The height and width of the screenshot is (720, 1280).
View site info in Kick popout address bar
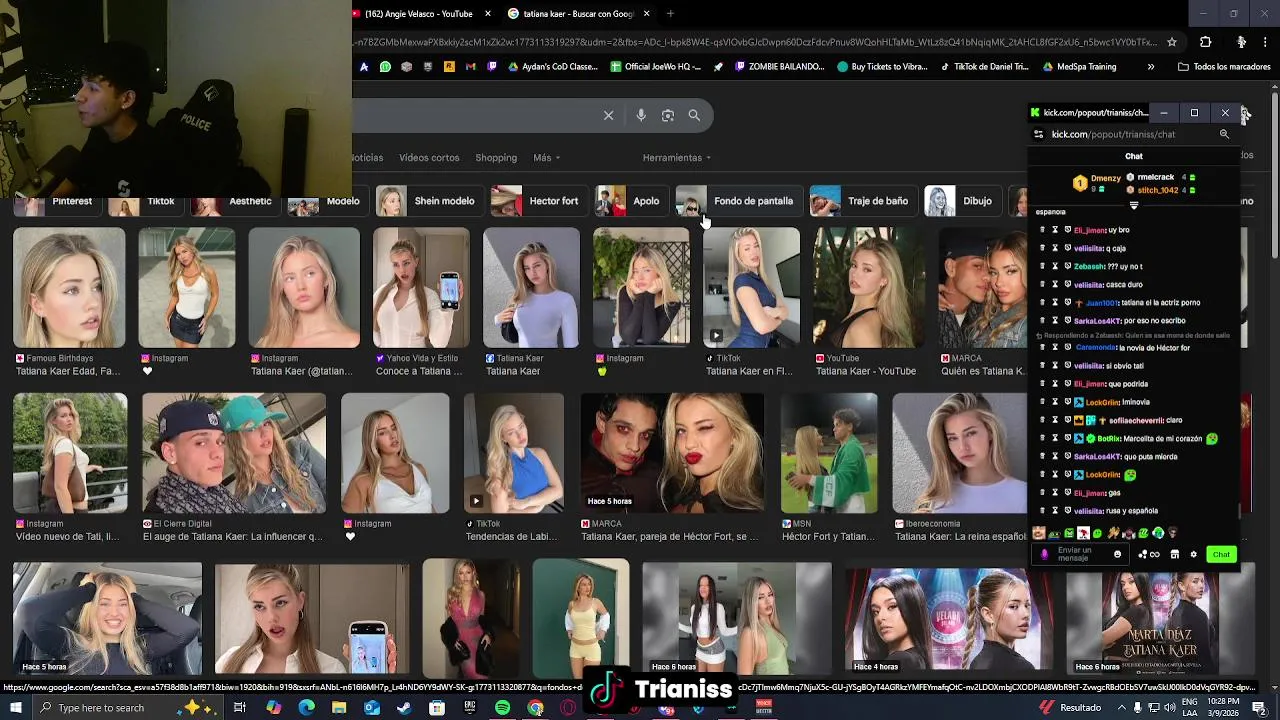1039,134
